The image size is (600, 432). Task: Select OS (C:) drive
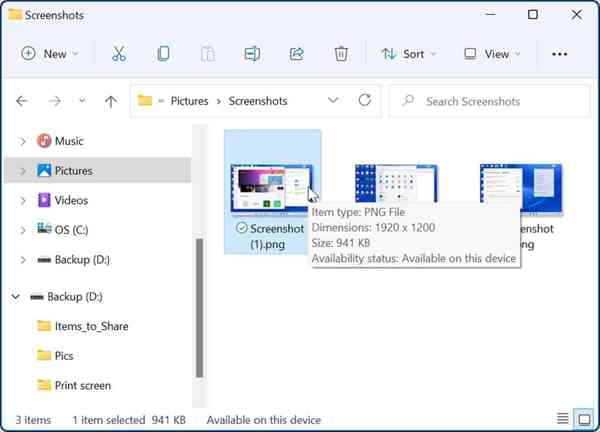point(71,230)
